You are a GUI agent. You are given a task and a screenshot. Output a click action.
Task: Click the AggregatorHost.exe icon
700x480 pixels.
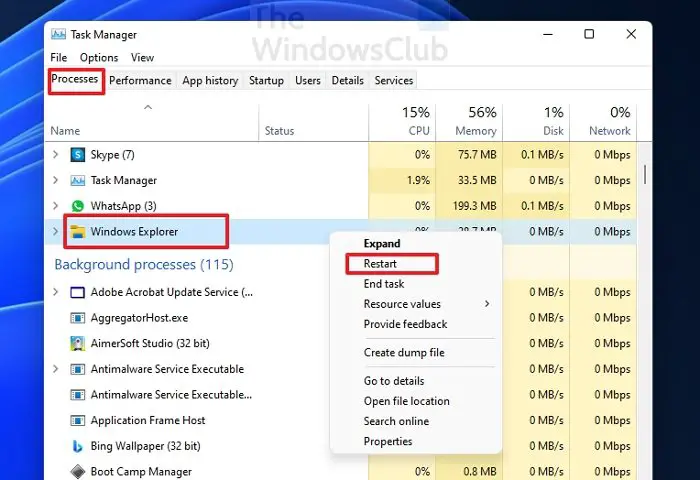(78, 318)
